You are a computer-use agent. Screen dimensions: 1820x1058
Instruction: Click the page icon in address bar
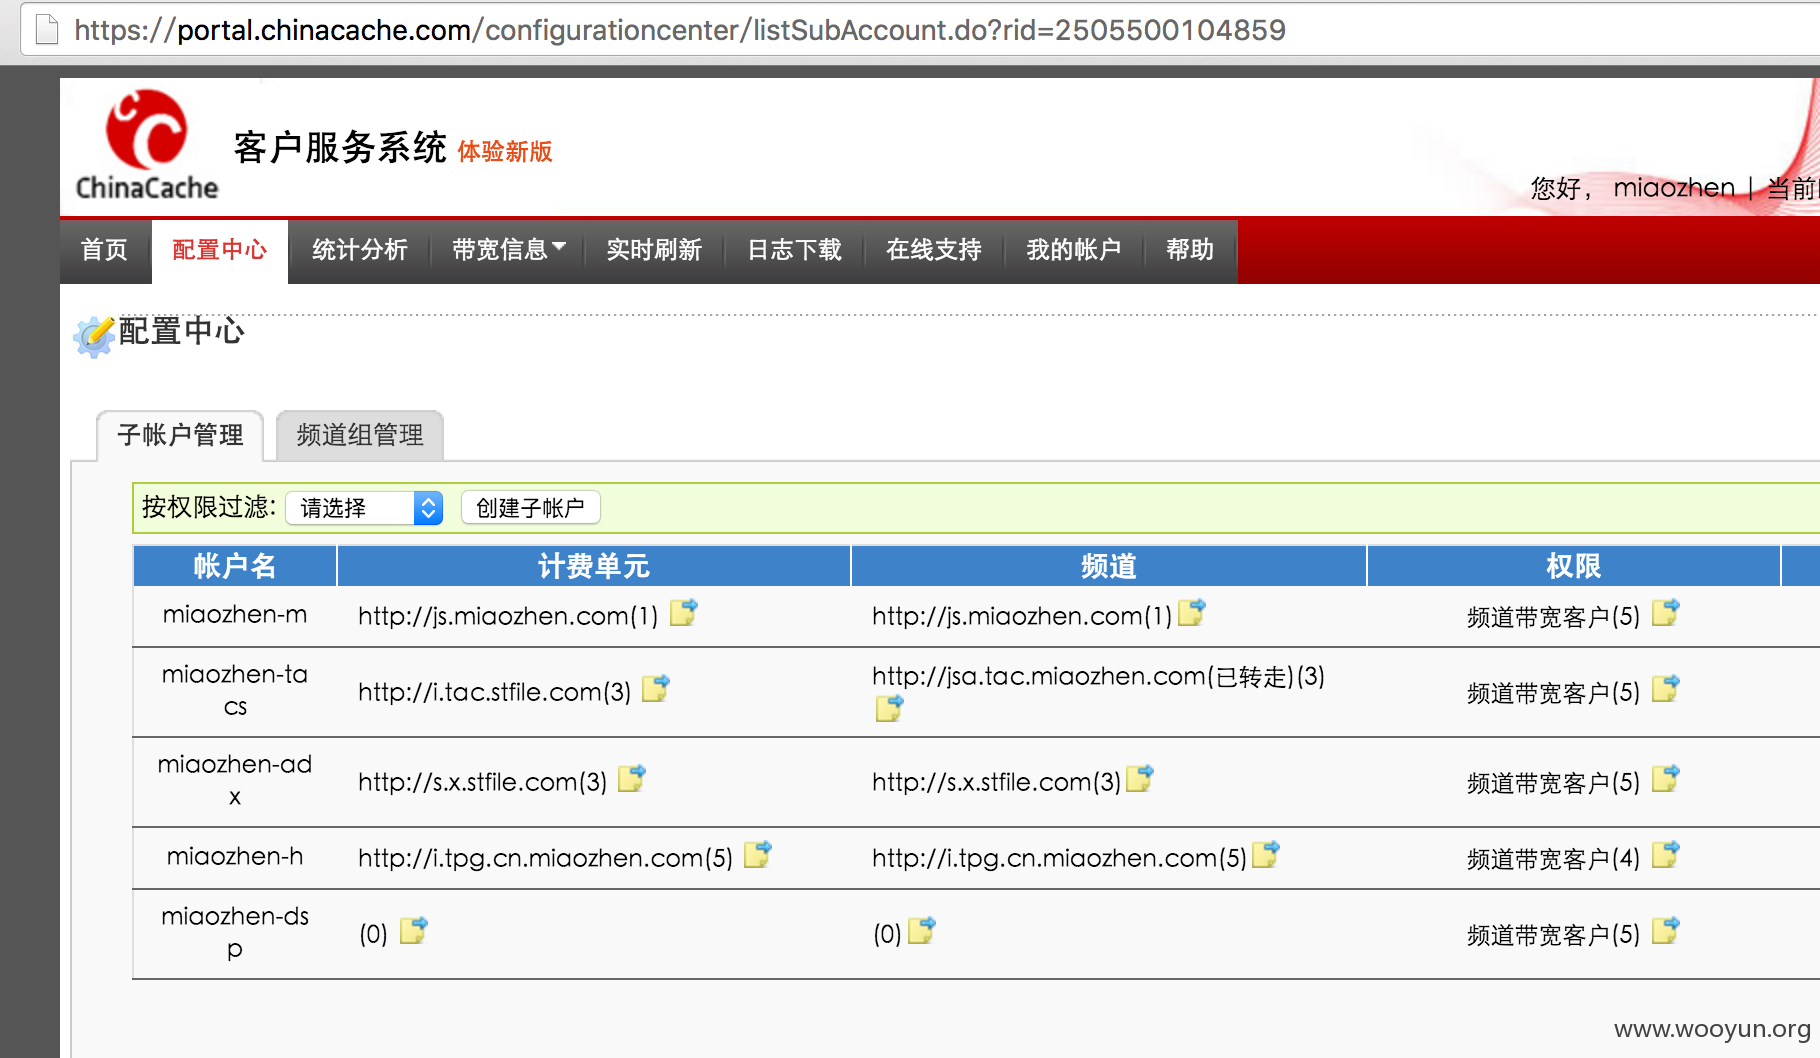47,30
